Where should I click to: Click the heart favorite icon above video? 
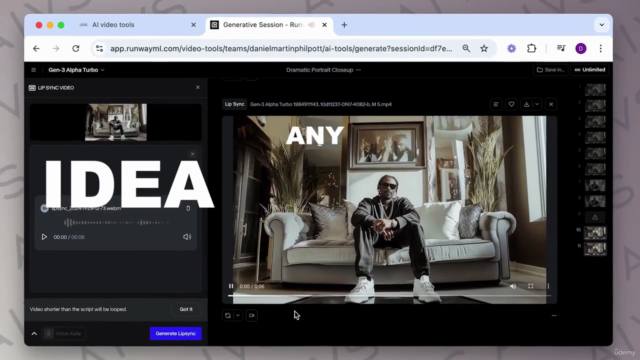(x=511, y=104)
